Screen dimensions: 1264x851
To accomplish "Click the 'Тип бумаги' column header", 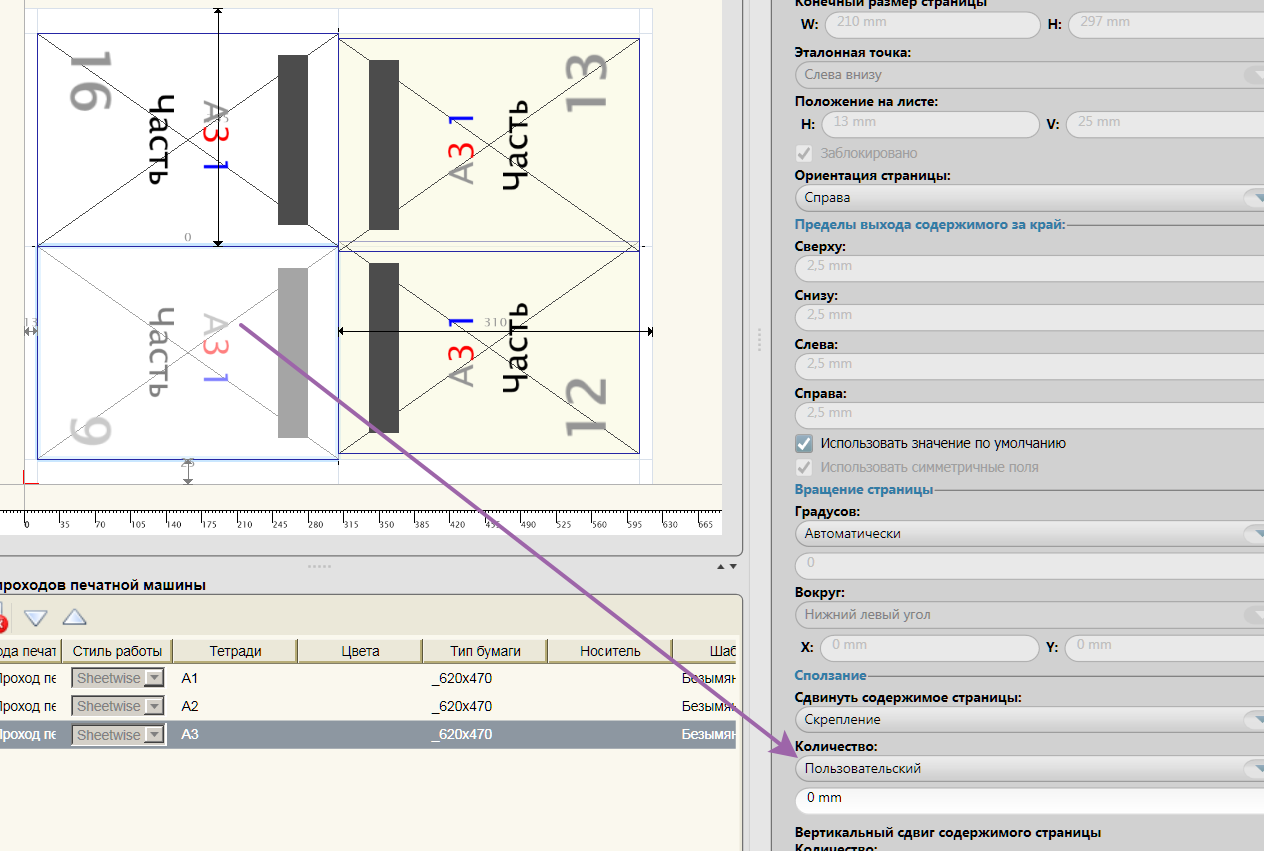I will (485, 651).
